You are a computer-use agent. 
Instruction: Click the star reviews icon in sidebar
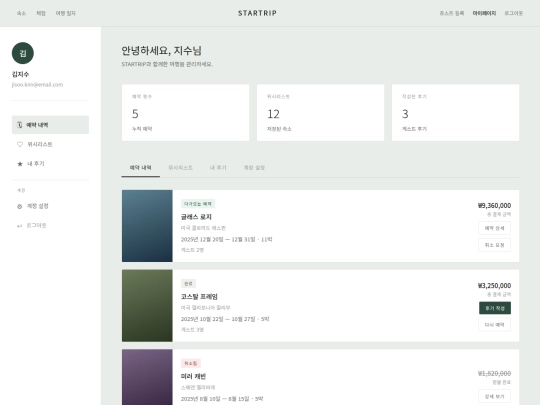click(x=20, y=164)
